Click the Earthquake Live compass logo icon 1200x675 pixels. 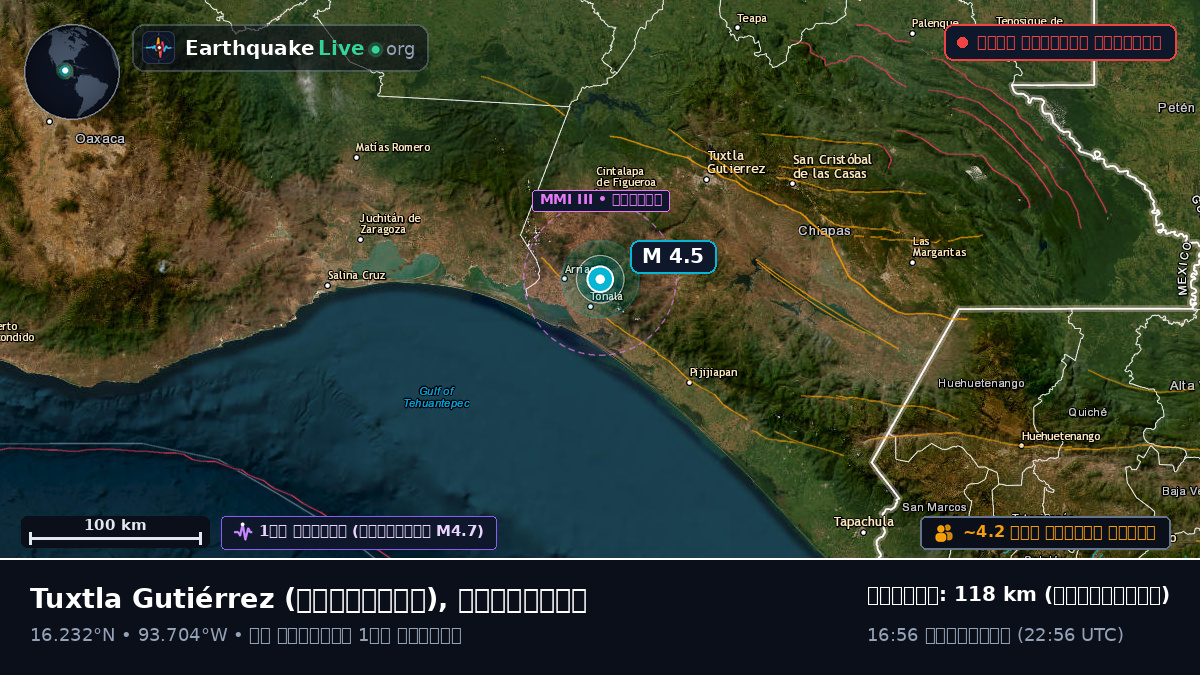pyautogui.click(x=159, y=48)
